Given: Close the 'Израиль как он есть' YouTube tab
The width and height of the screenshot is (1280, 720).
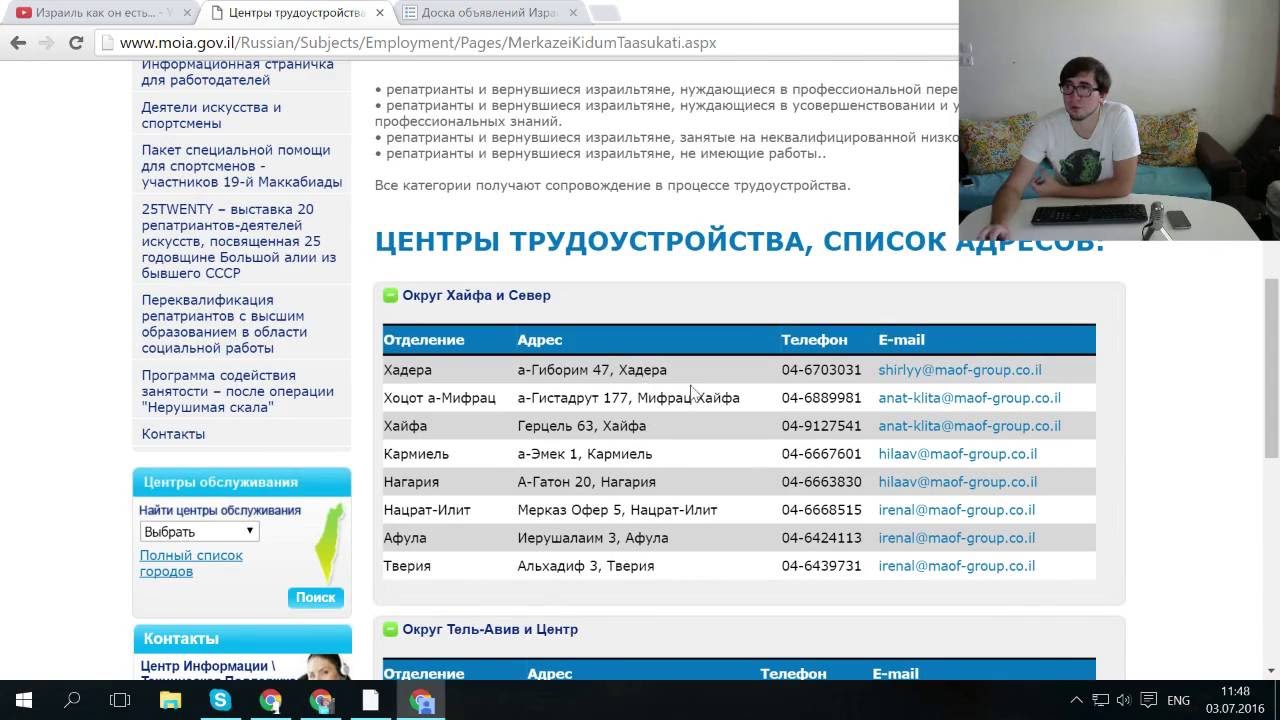Looking at the screenshot, I should point(185,13).
